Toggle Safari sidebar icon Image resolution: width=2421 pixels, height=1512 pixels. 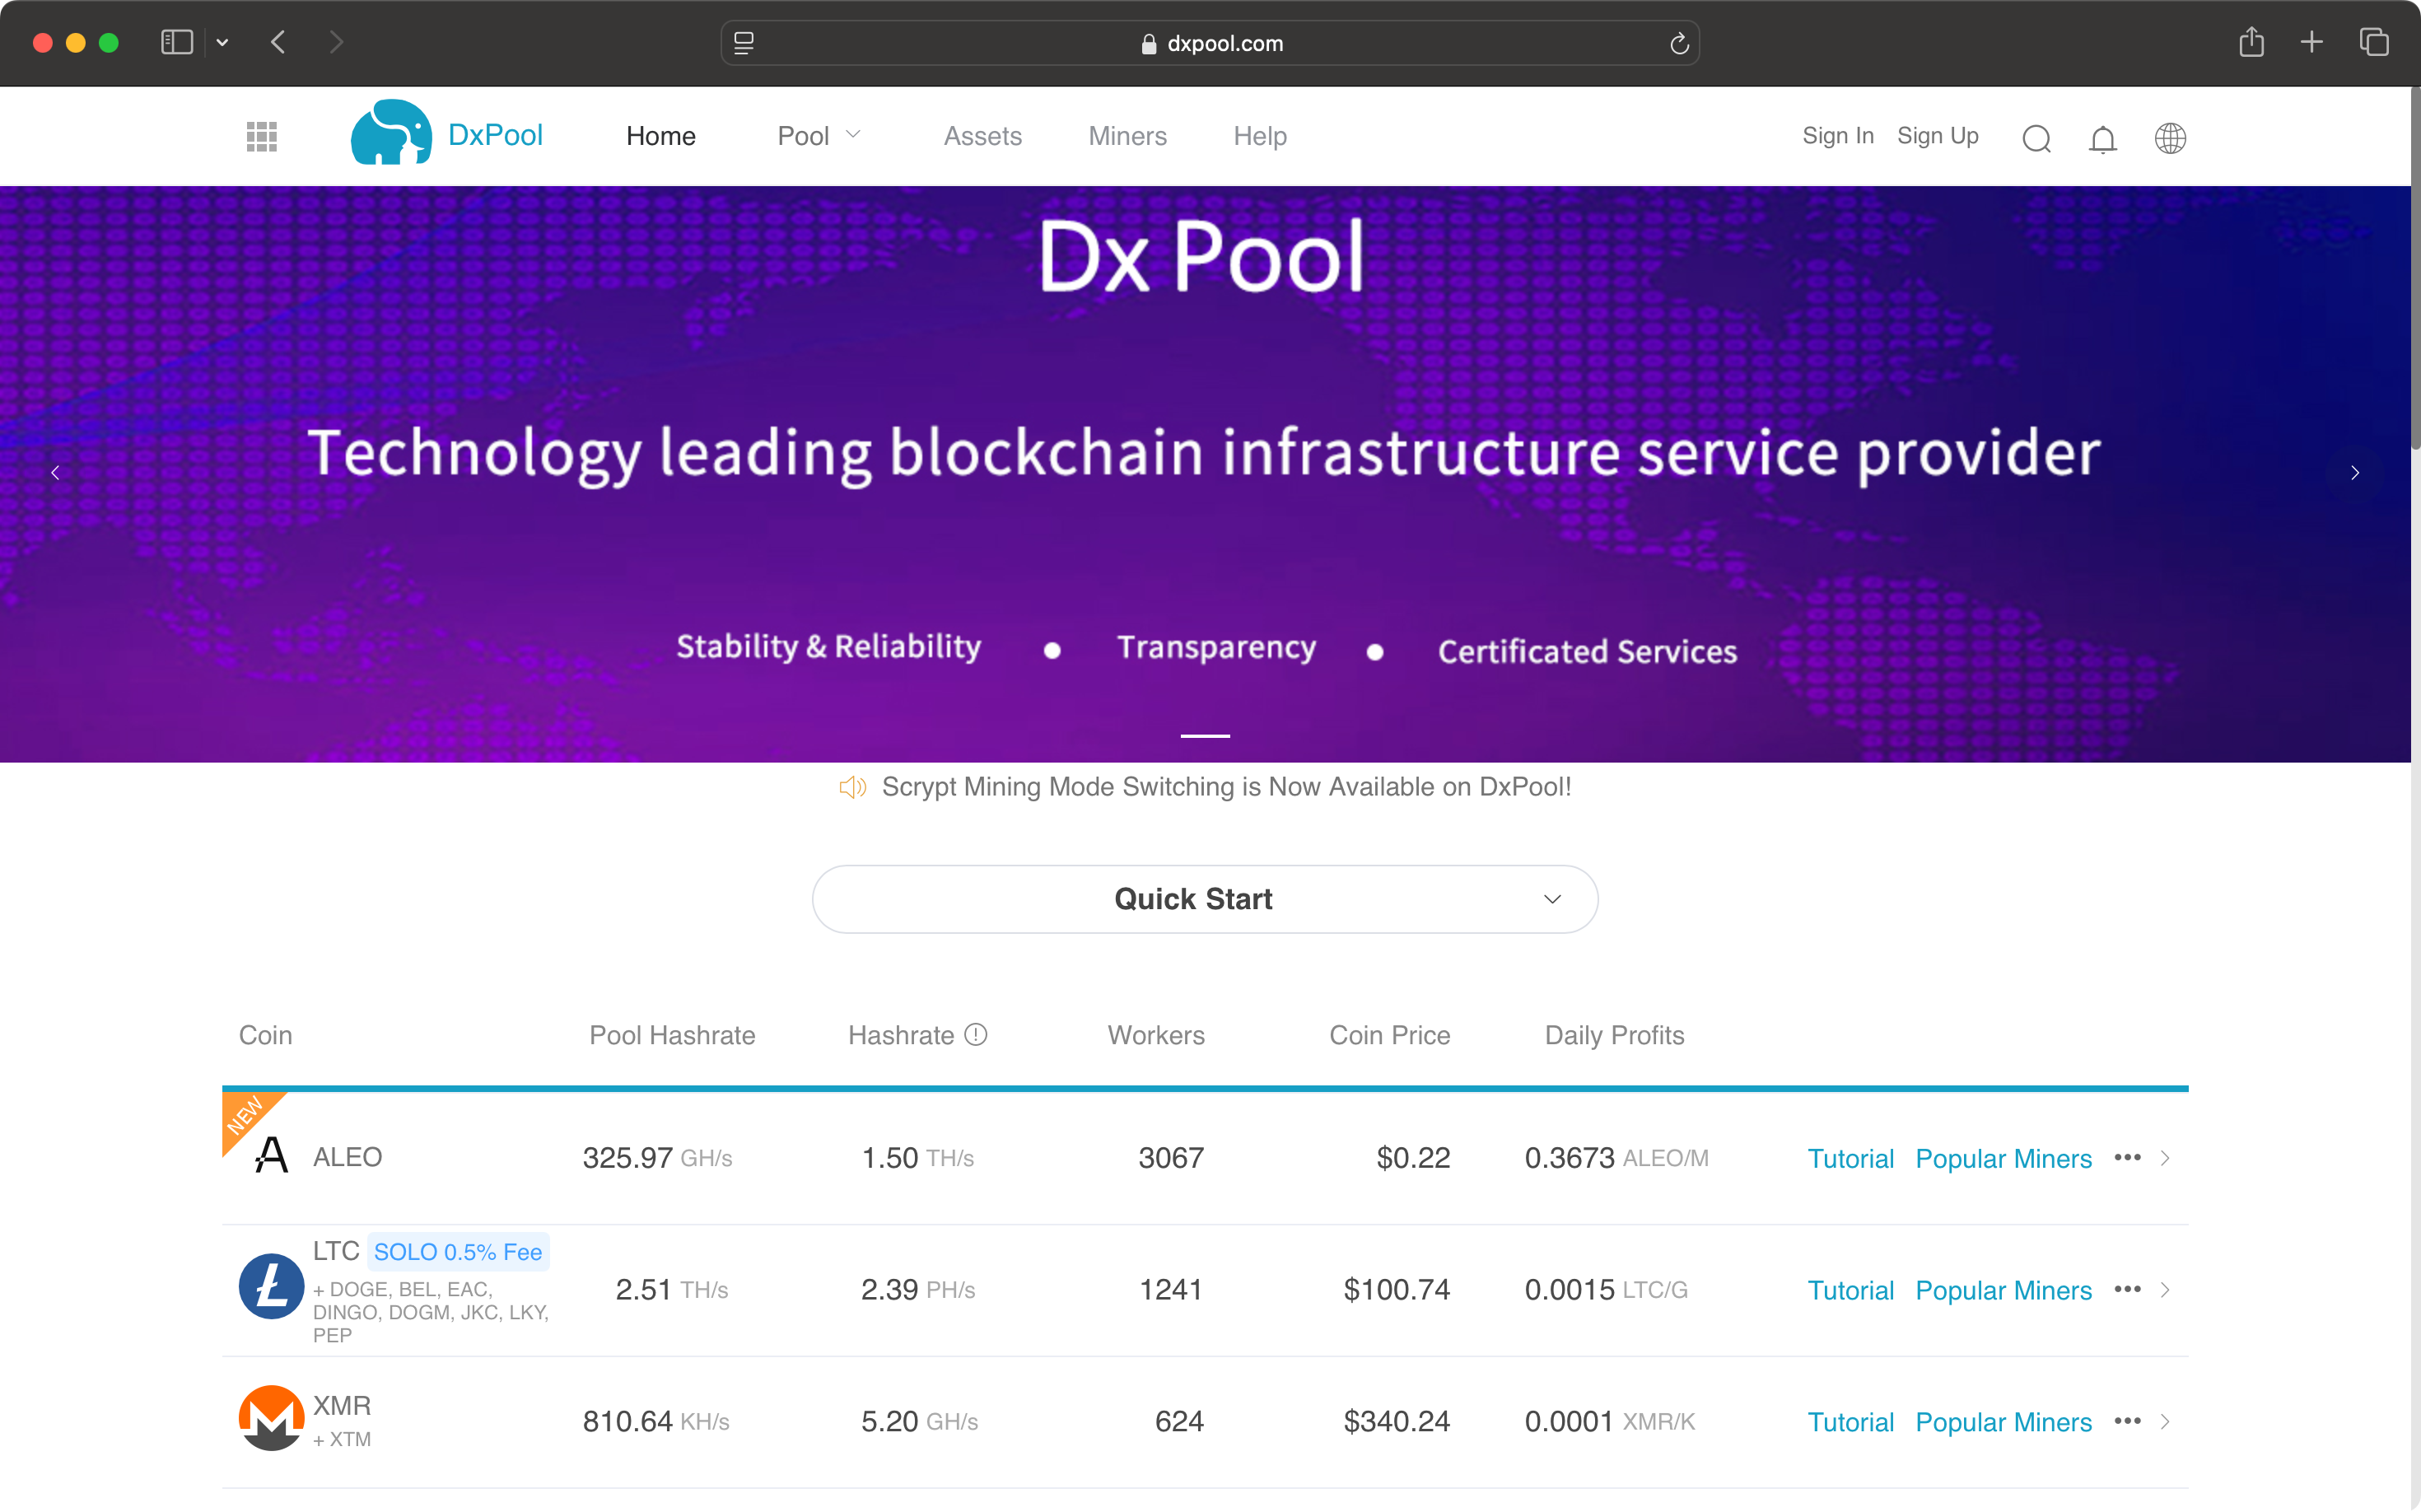point(177,42)
